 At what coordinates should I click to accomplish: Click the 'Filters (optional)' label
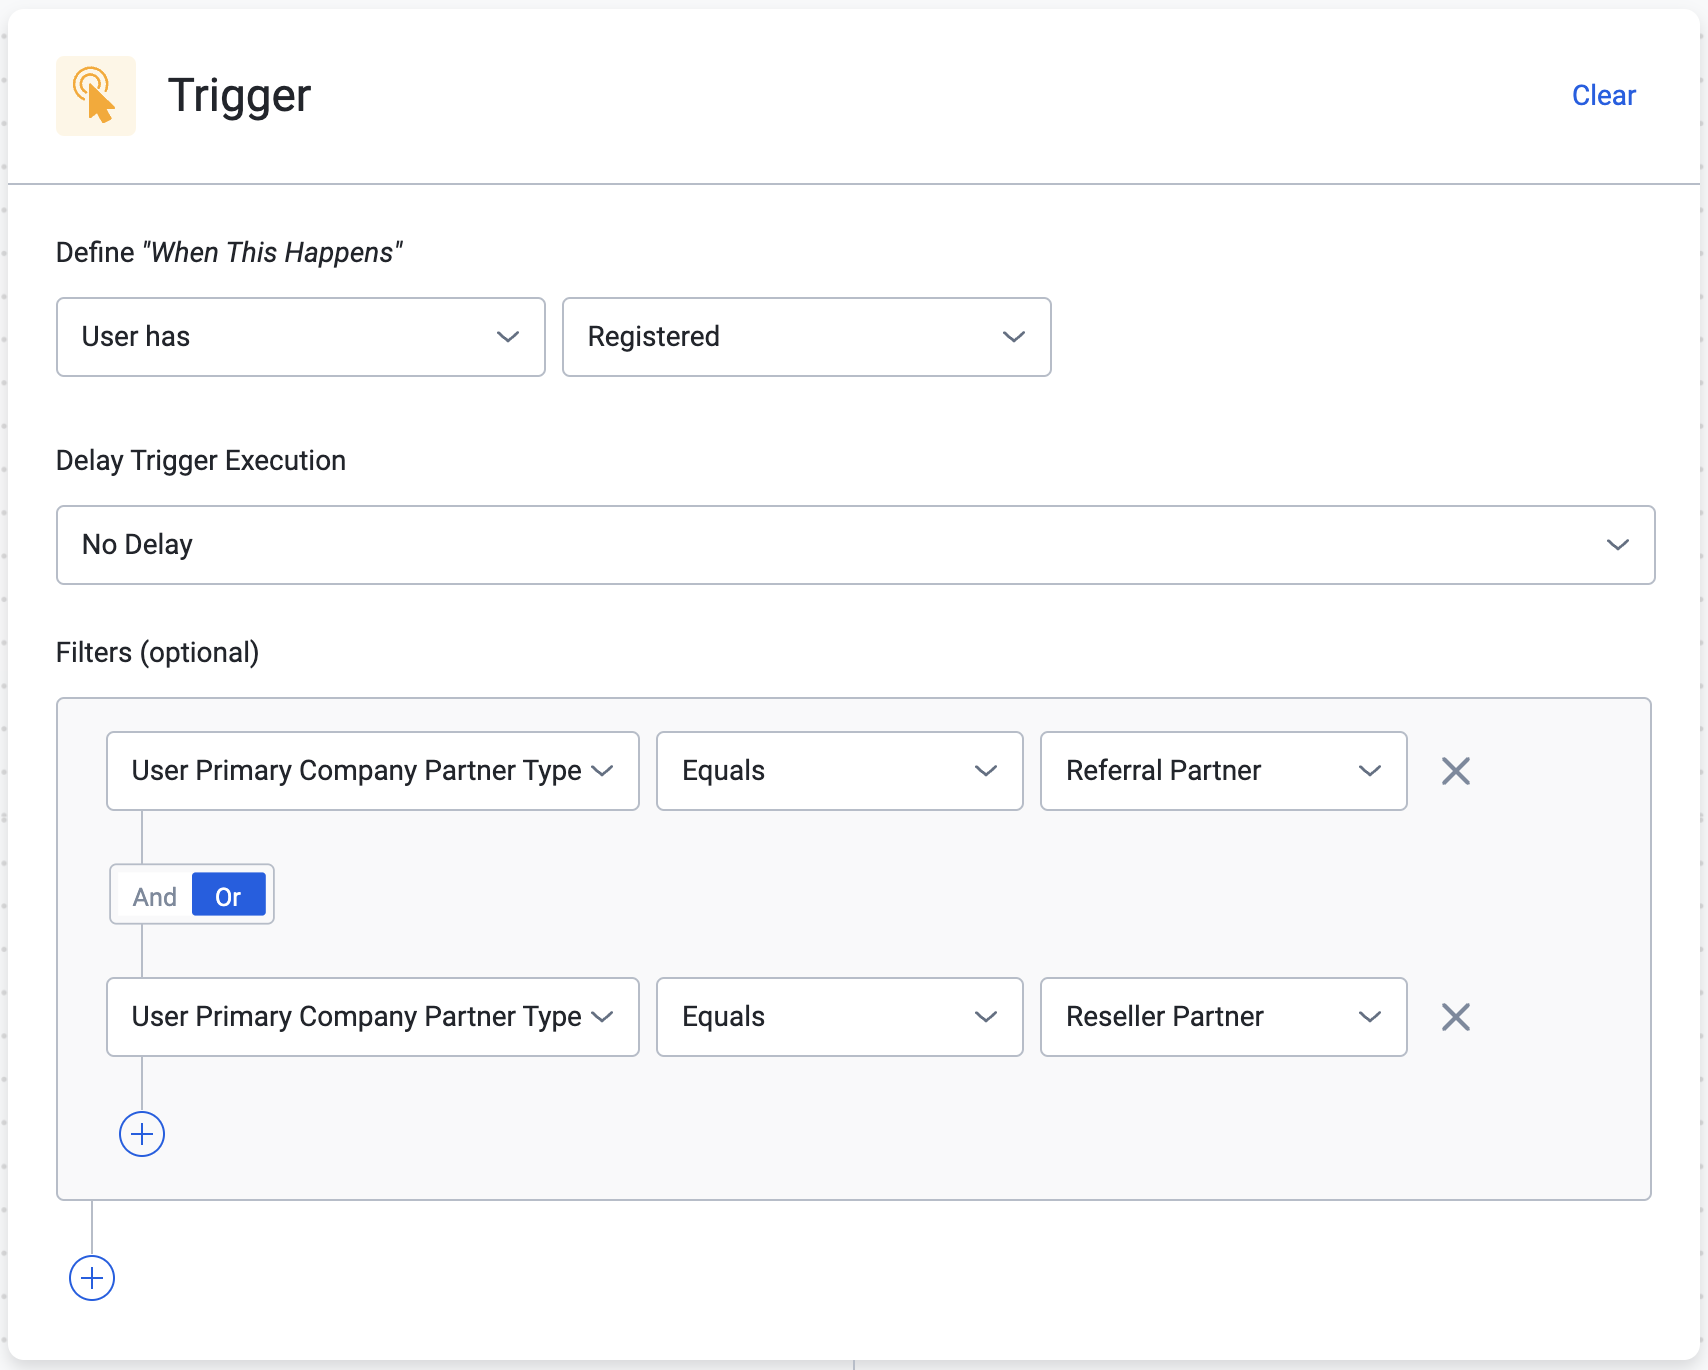click(x=157, y=653)
